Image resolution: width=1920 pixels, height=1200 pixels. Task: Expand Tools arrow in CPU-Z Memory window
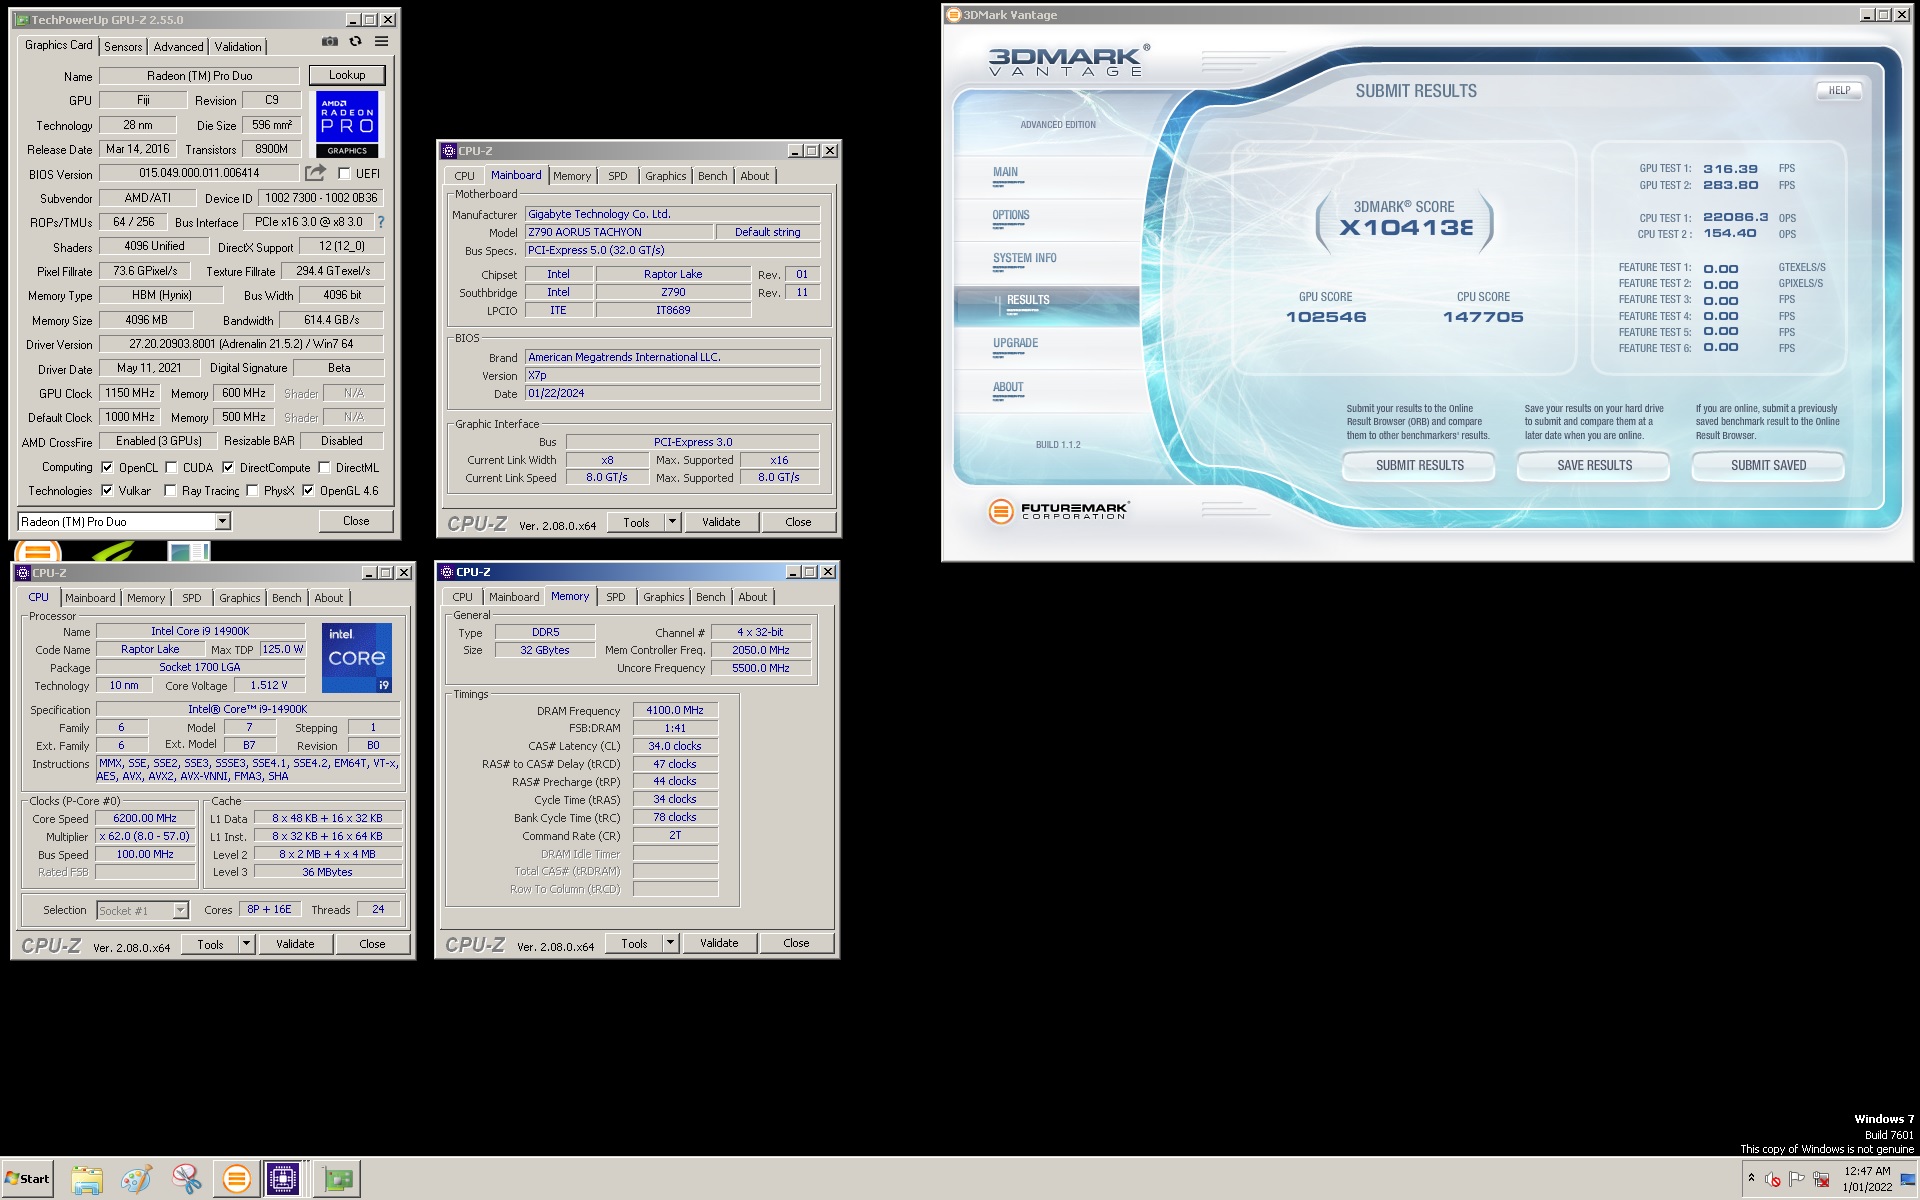670,943
